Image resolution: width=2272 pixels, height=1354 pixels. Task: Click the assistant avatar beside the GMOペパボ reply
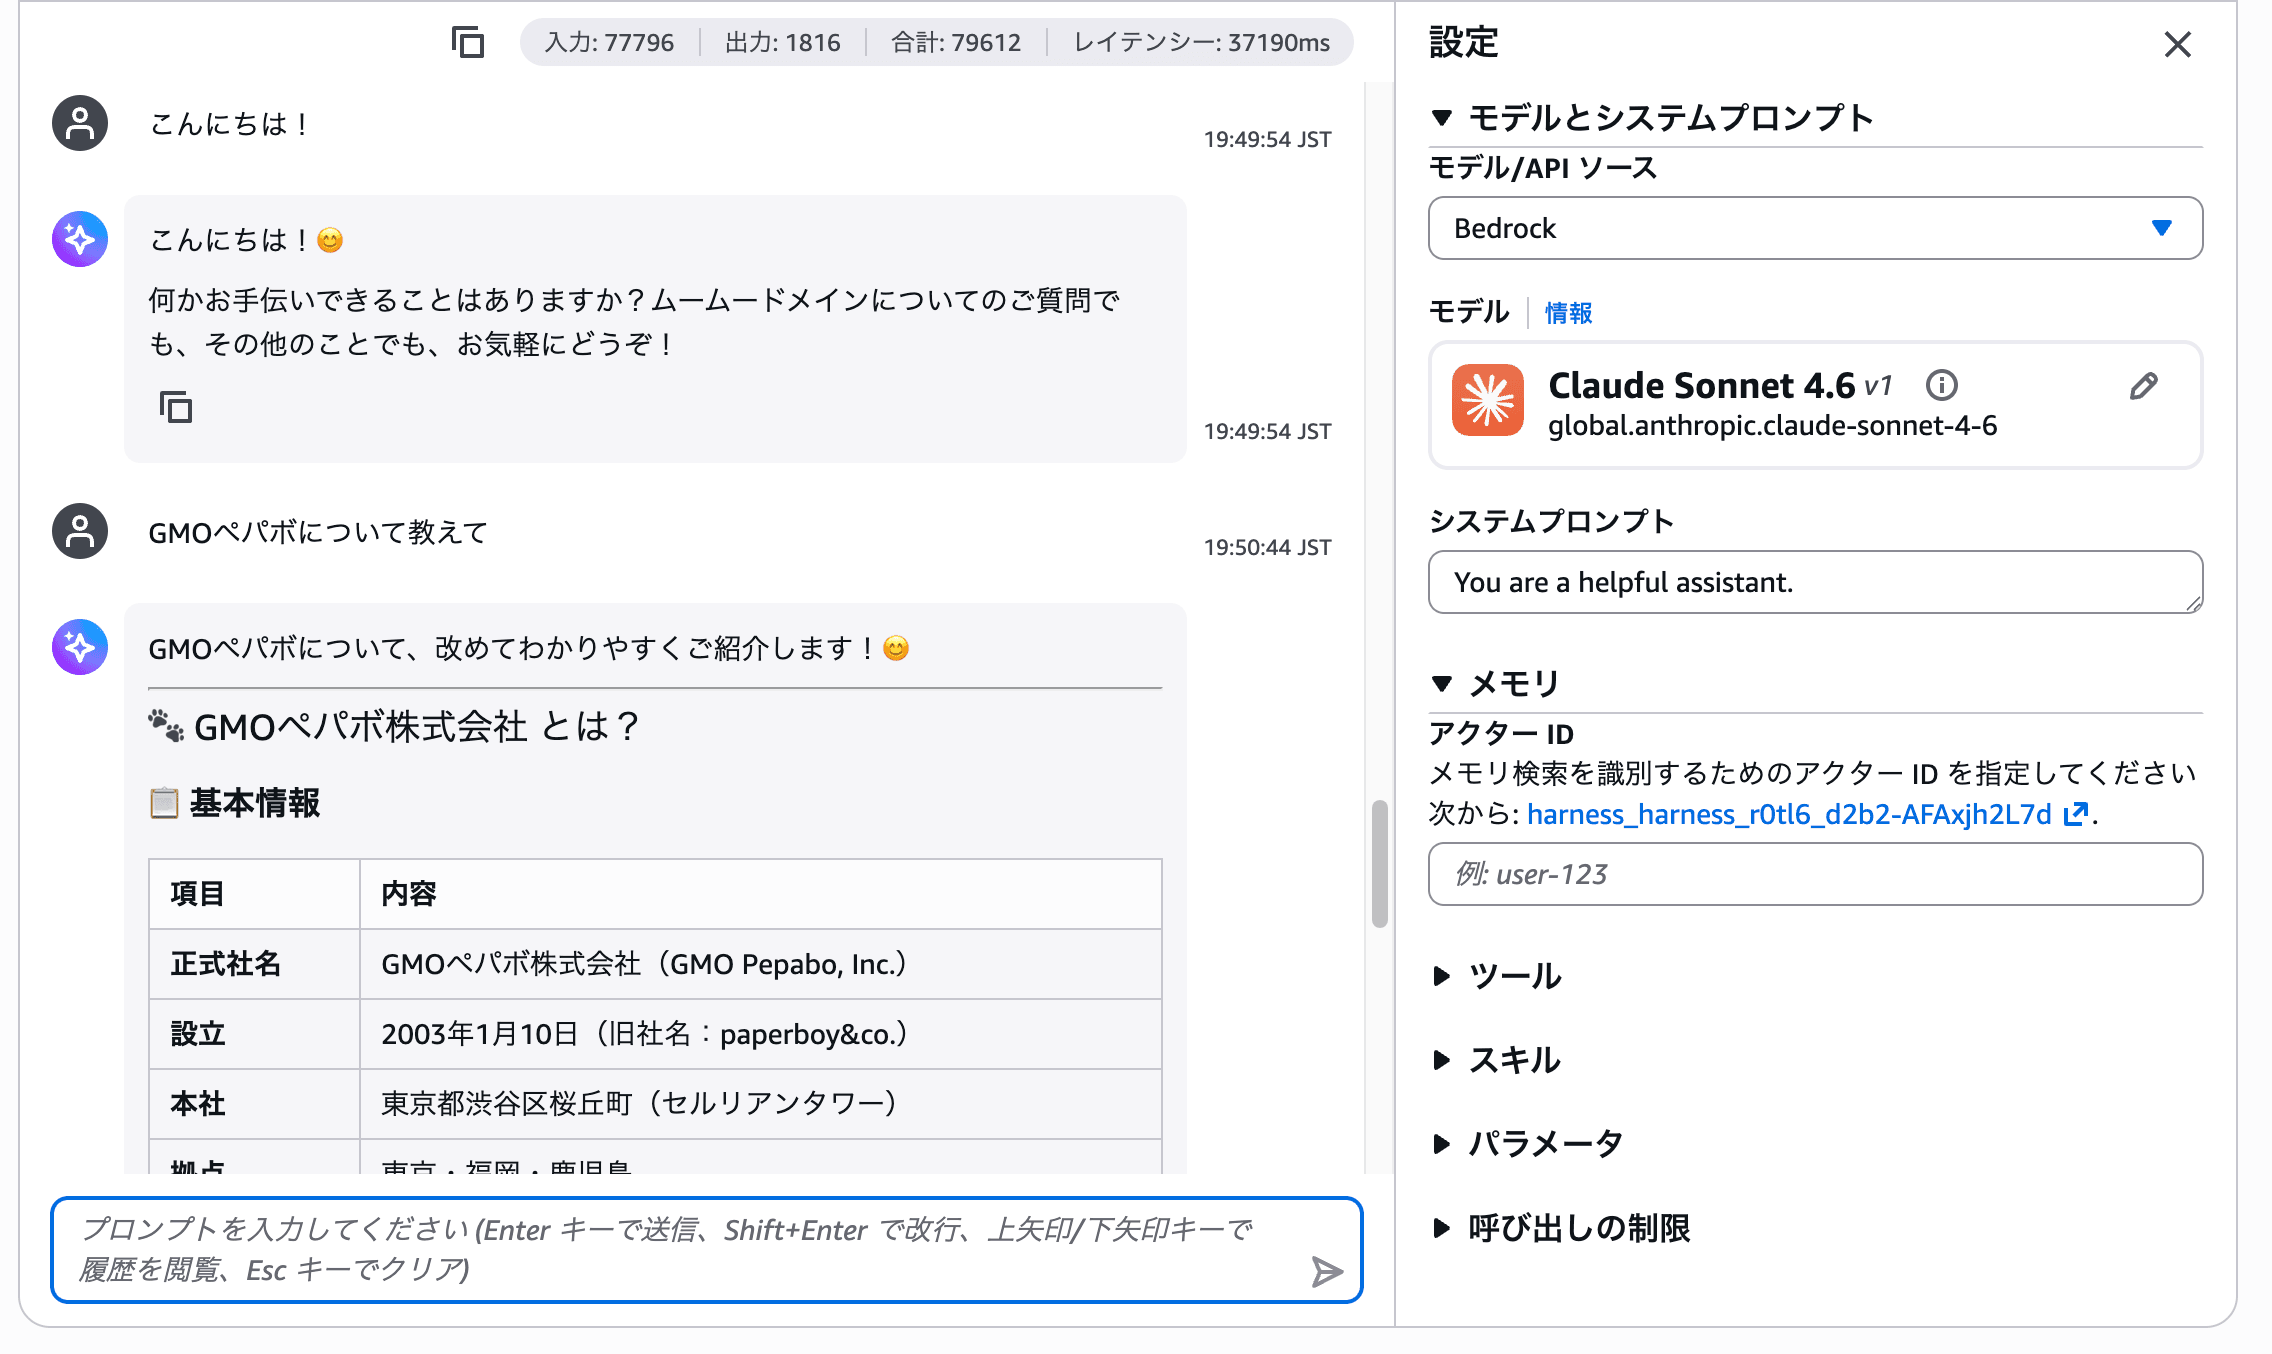80,647
